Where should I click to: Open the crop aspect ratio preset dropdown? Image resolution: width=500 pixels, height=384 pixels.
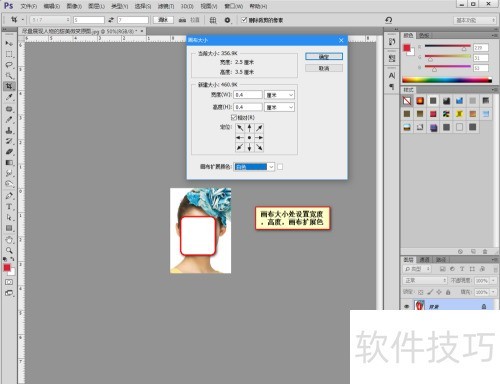tap(50, 20)
